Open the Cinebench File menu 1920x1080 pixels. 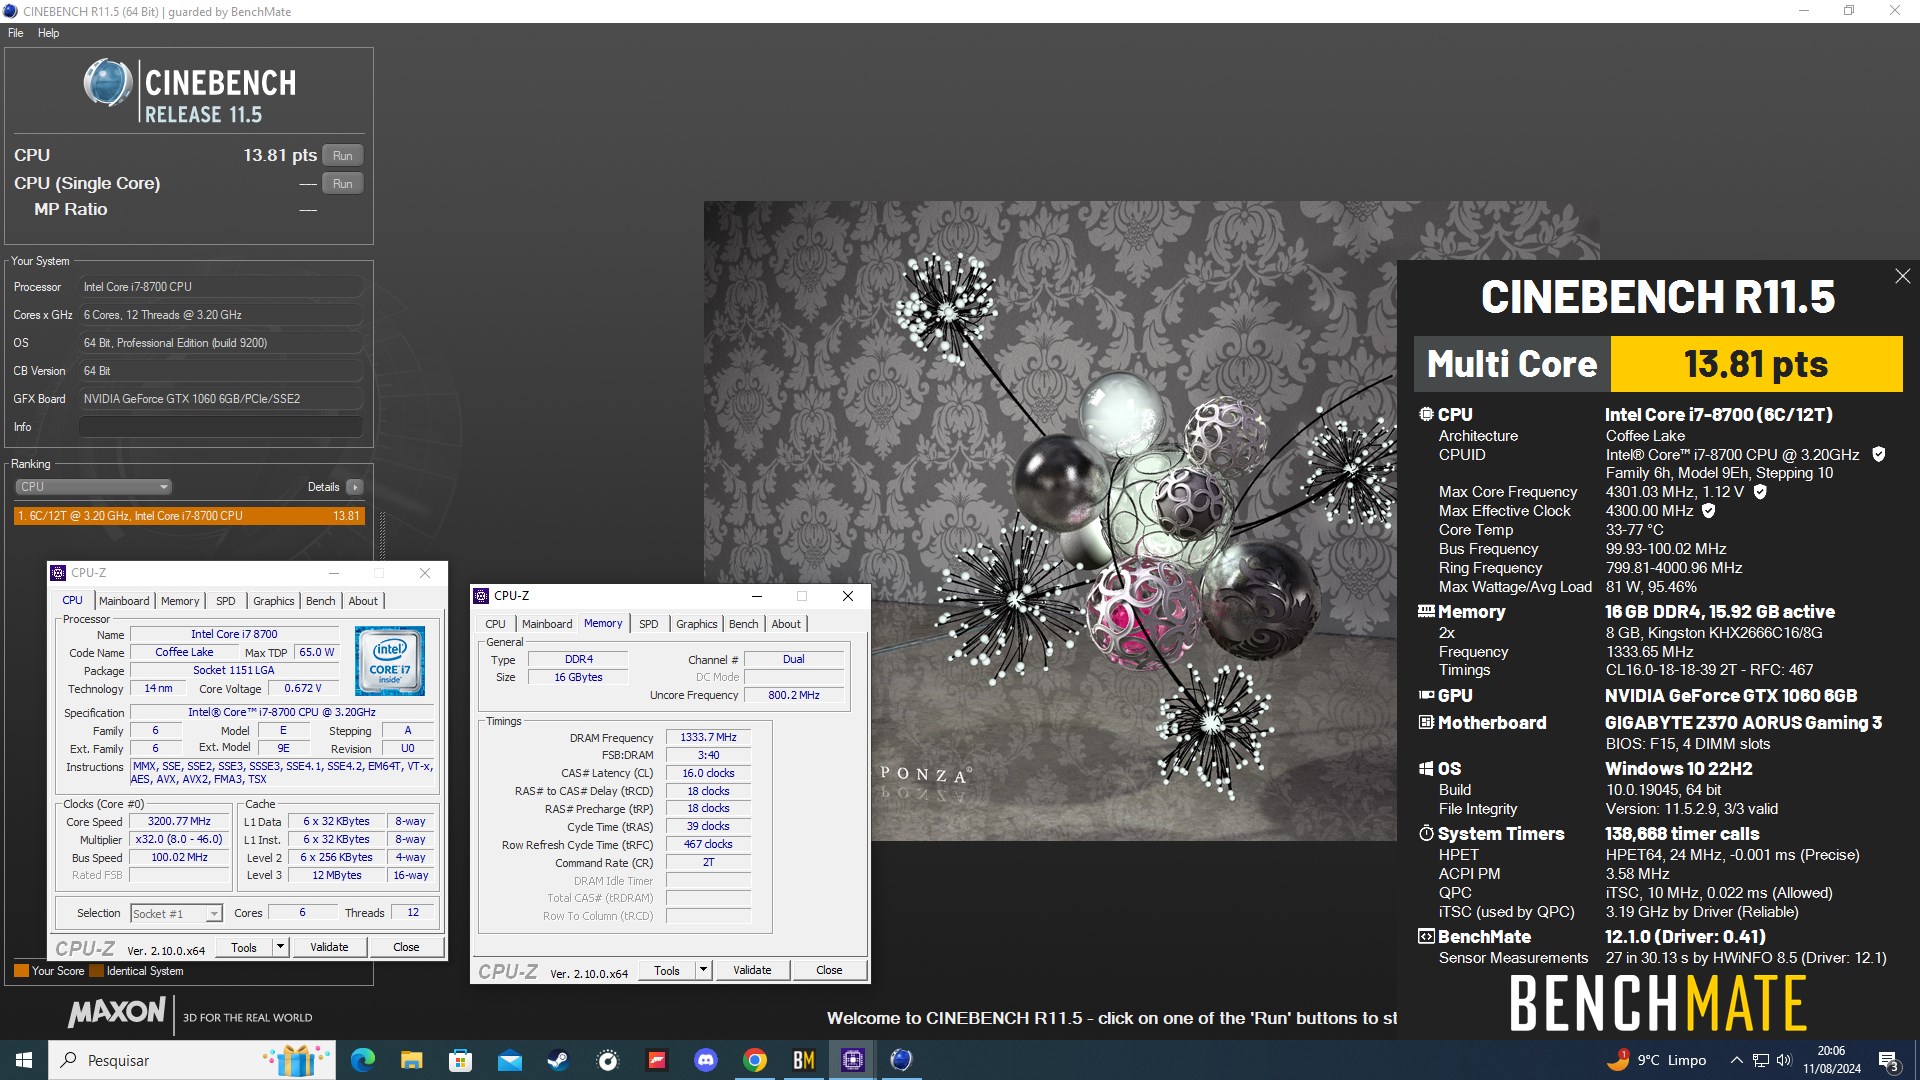pyautogui.click(x=15, y=33)
